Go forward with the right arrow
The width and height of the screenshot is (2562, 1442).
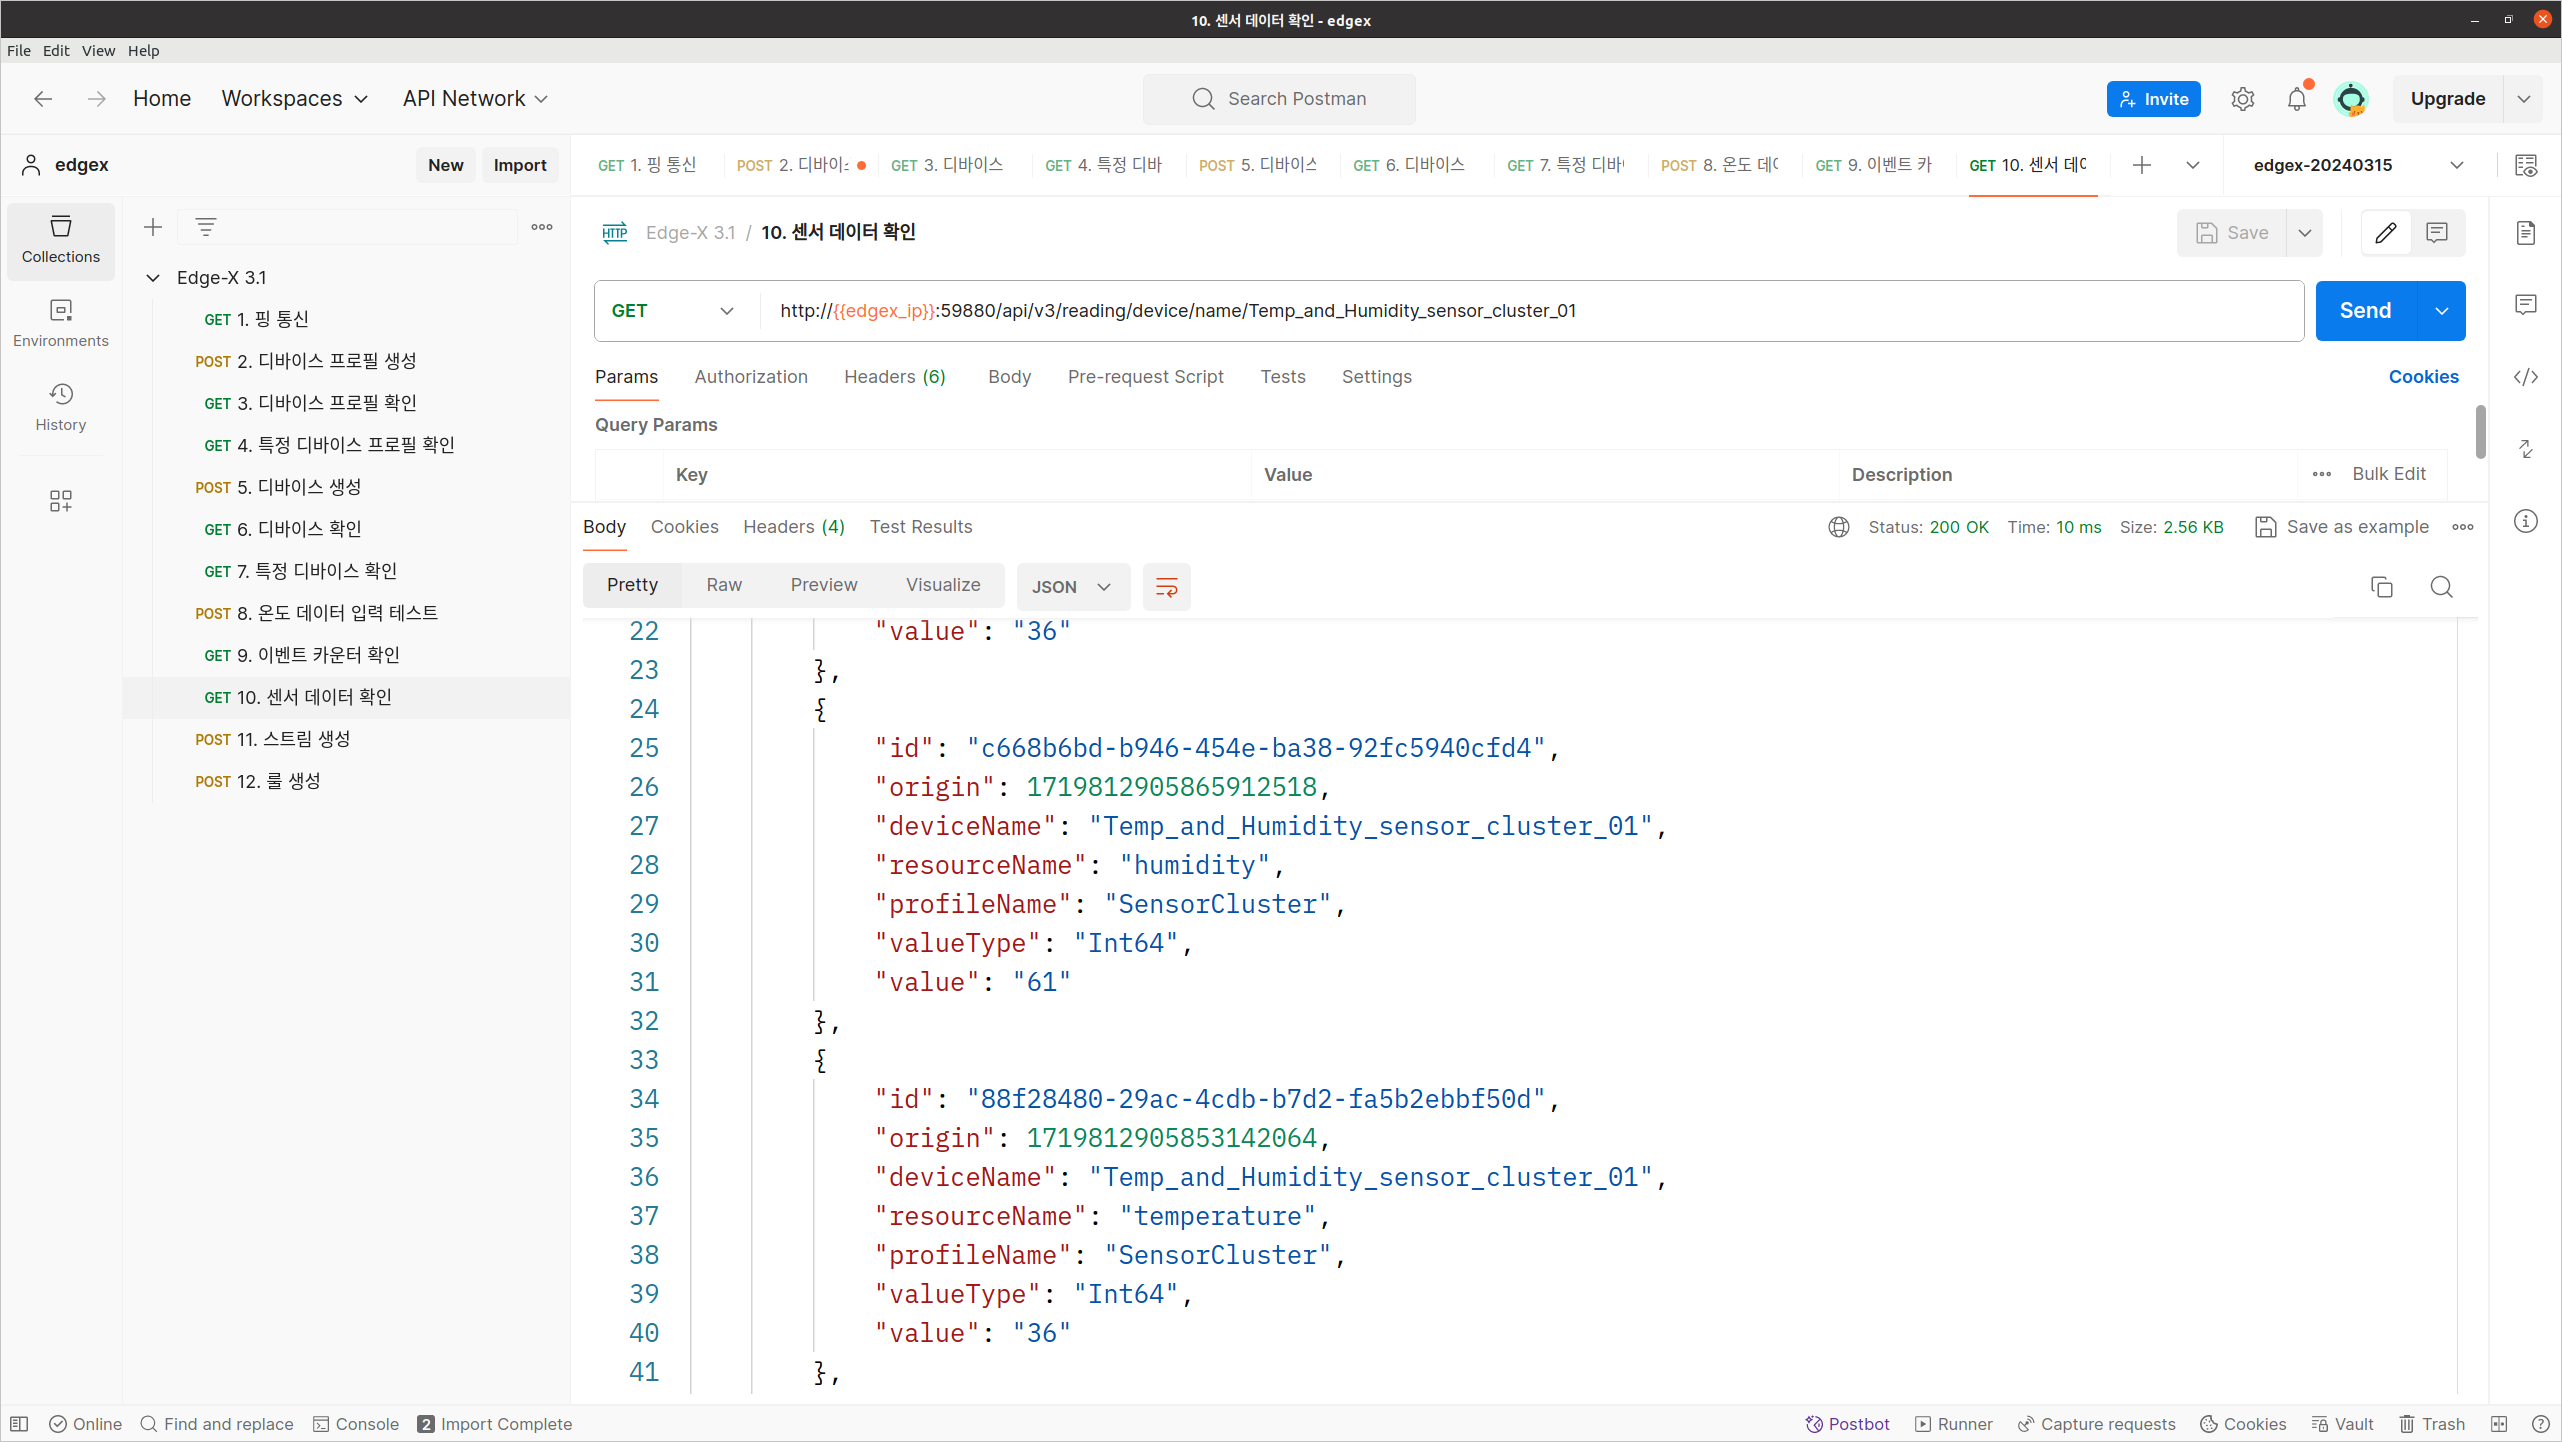click(x=97, y=99)
